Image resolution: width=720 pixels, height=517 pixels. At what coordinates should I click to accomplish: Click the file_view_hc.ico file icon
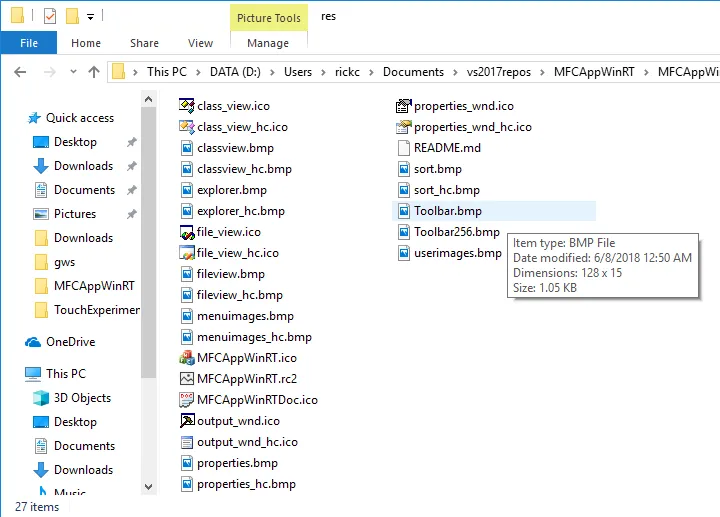coord(186,253)
